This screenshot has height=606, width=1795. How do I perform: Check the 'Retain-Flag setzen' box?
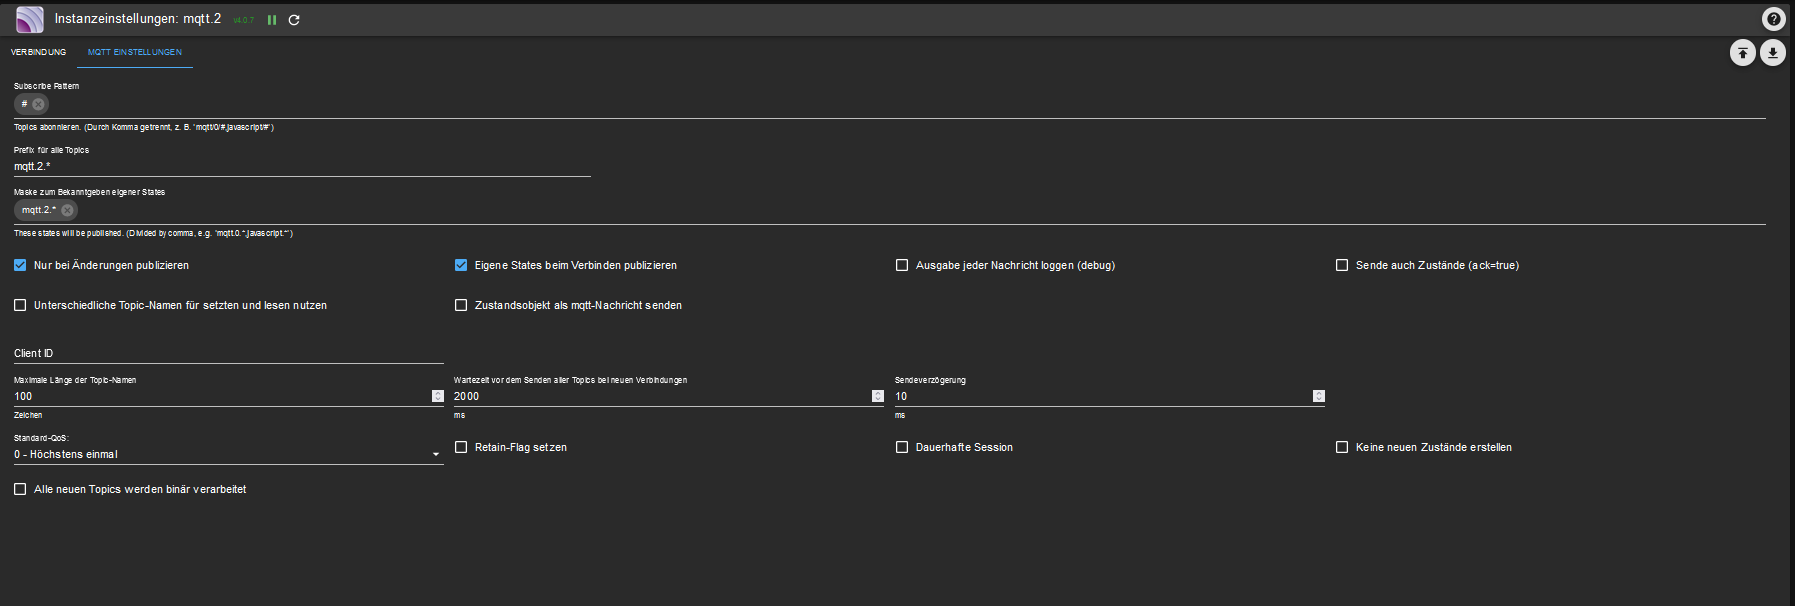[x=461, y=447]
